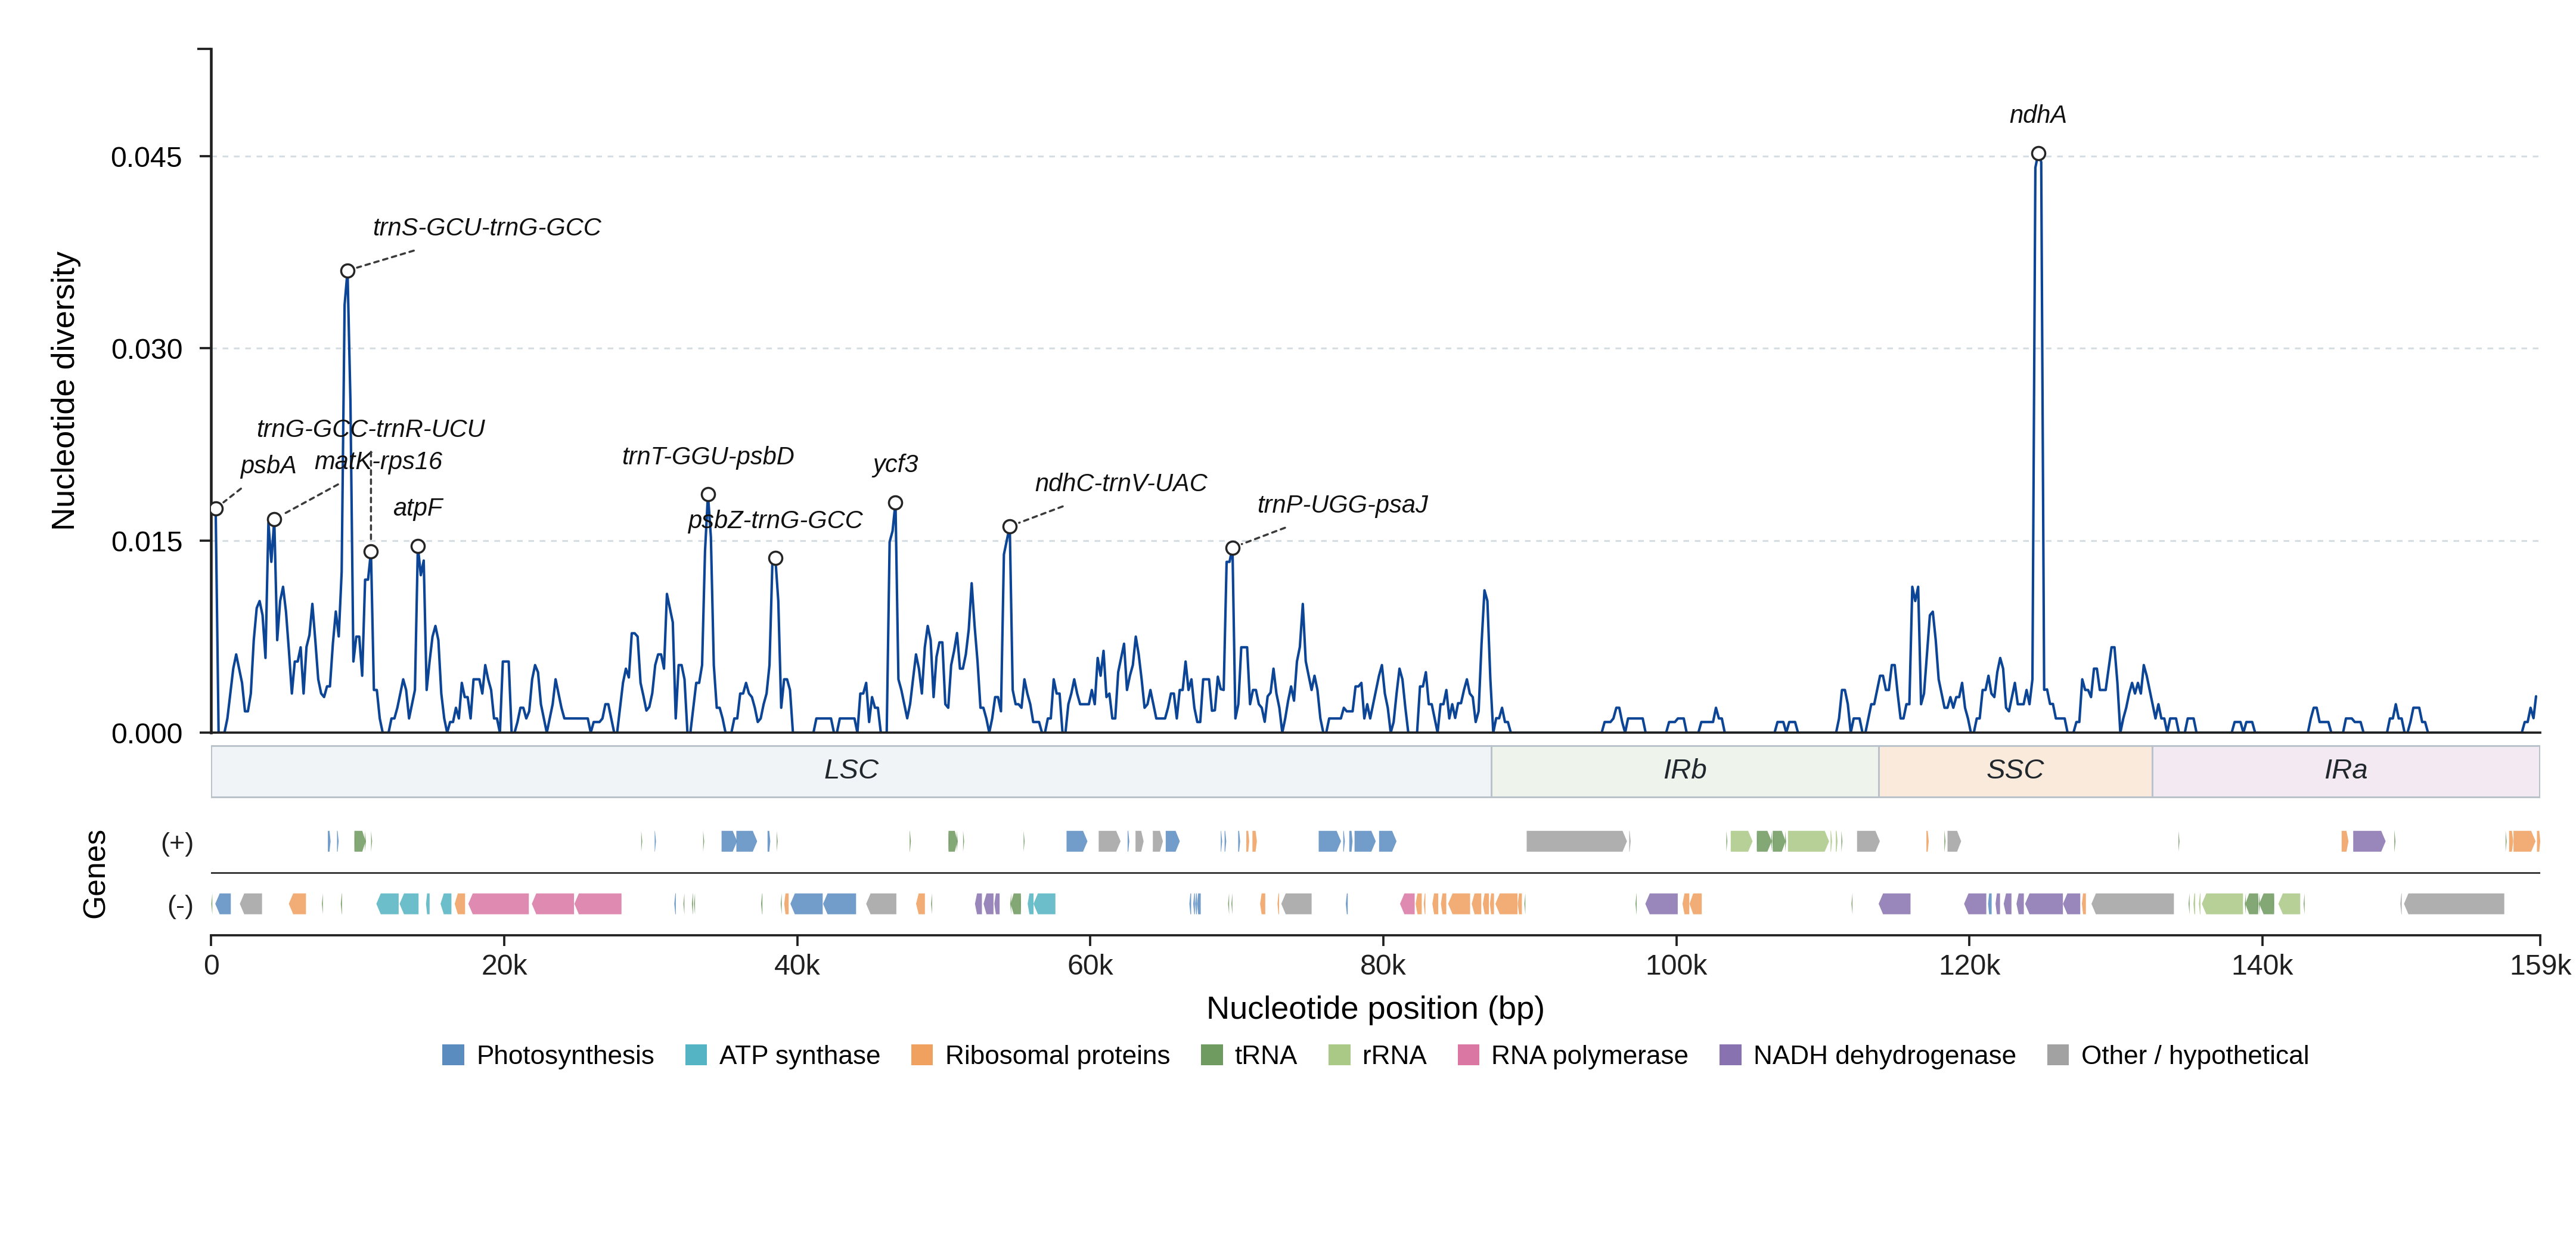Click the Photosynthesis legend swatch

(x=453, y=1055)
